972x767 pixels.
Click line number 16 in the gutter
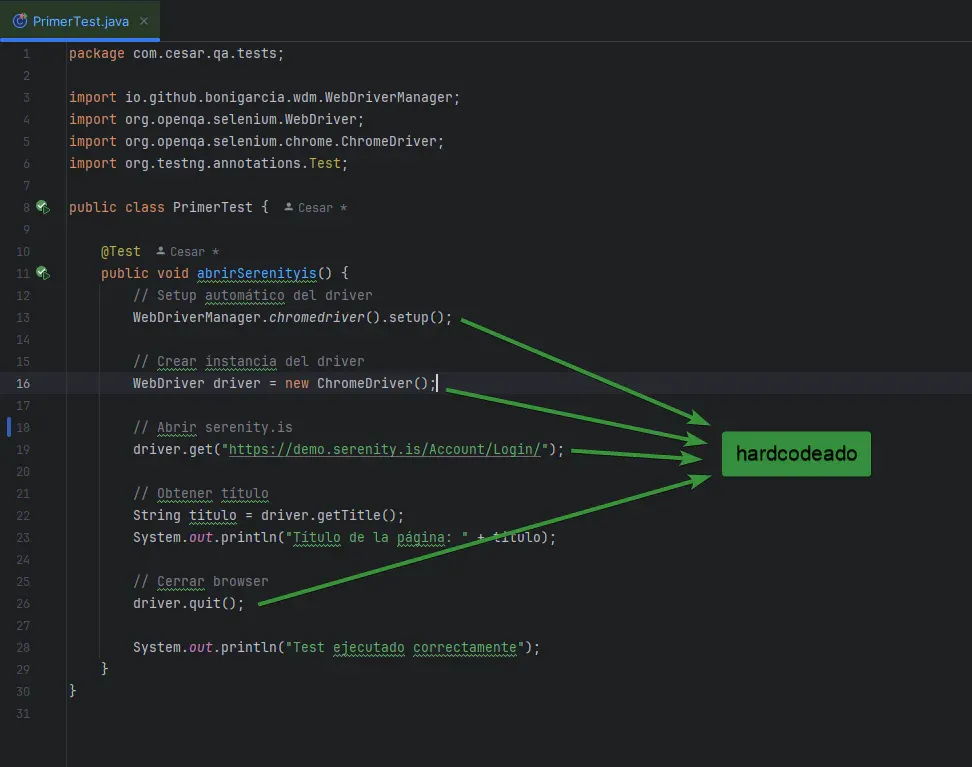coord(22,383)
